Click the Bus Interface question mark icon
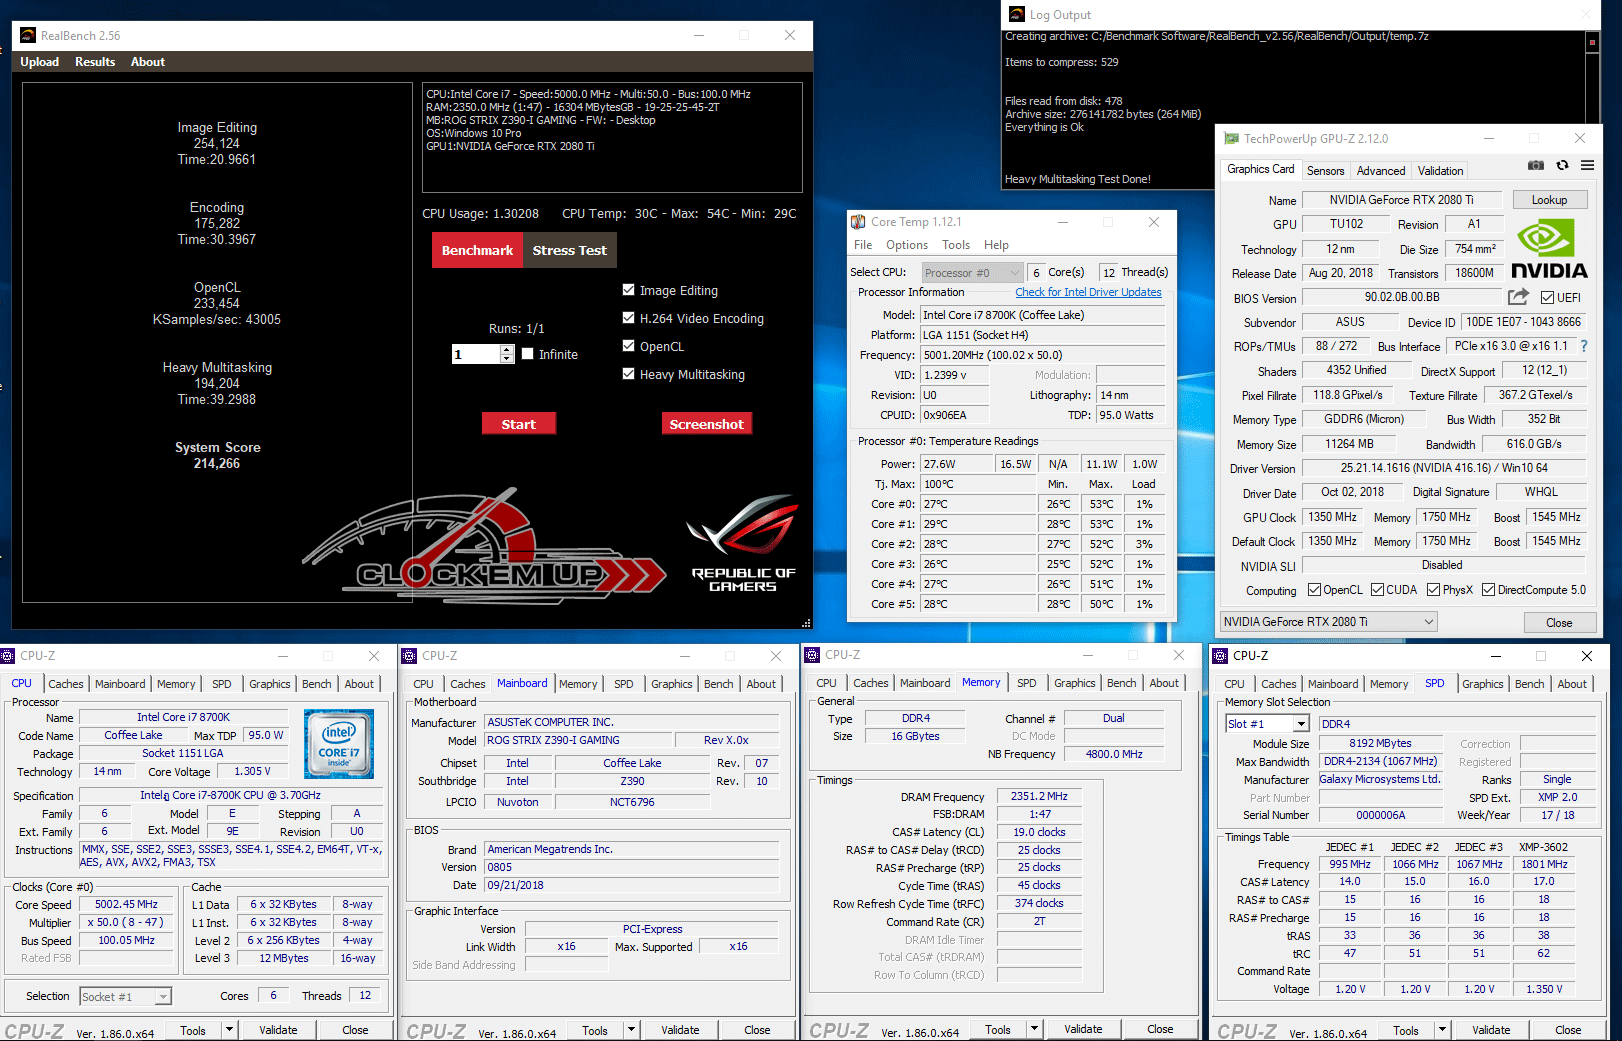The image size is (1622, 1041). [1584, 346]
